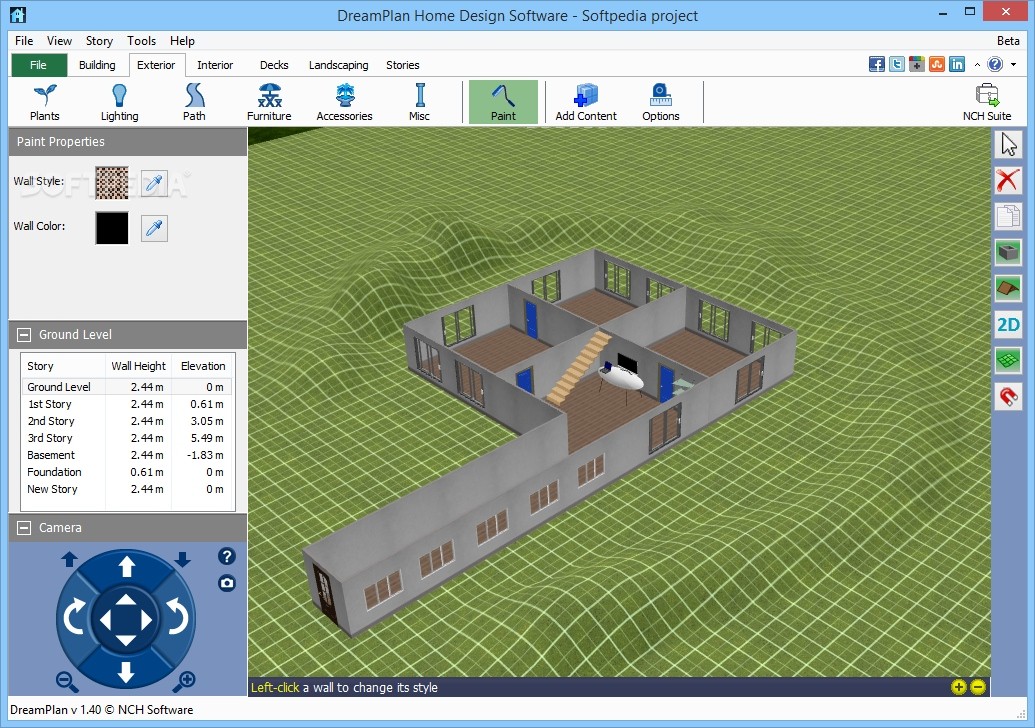Open the View menu
The image size is (1035, 728).
pos(59,41)
